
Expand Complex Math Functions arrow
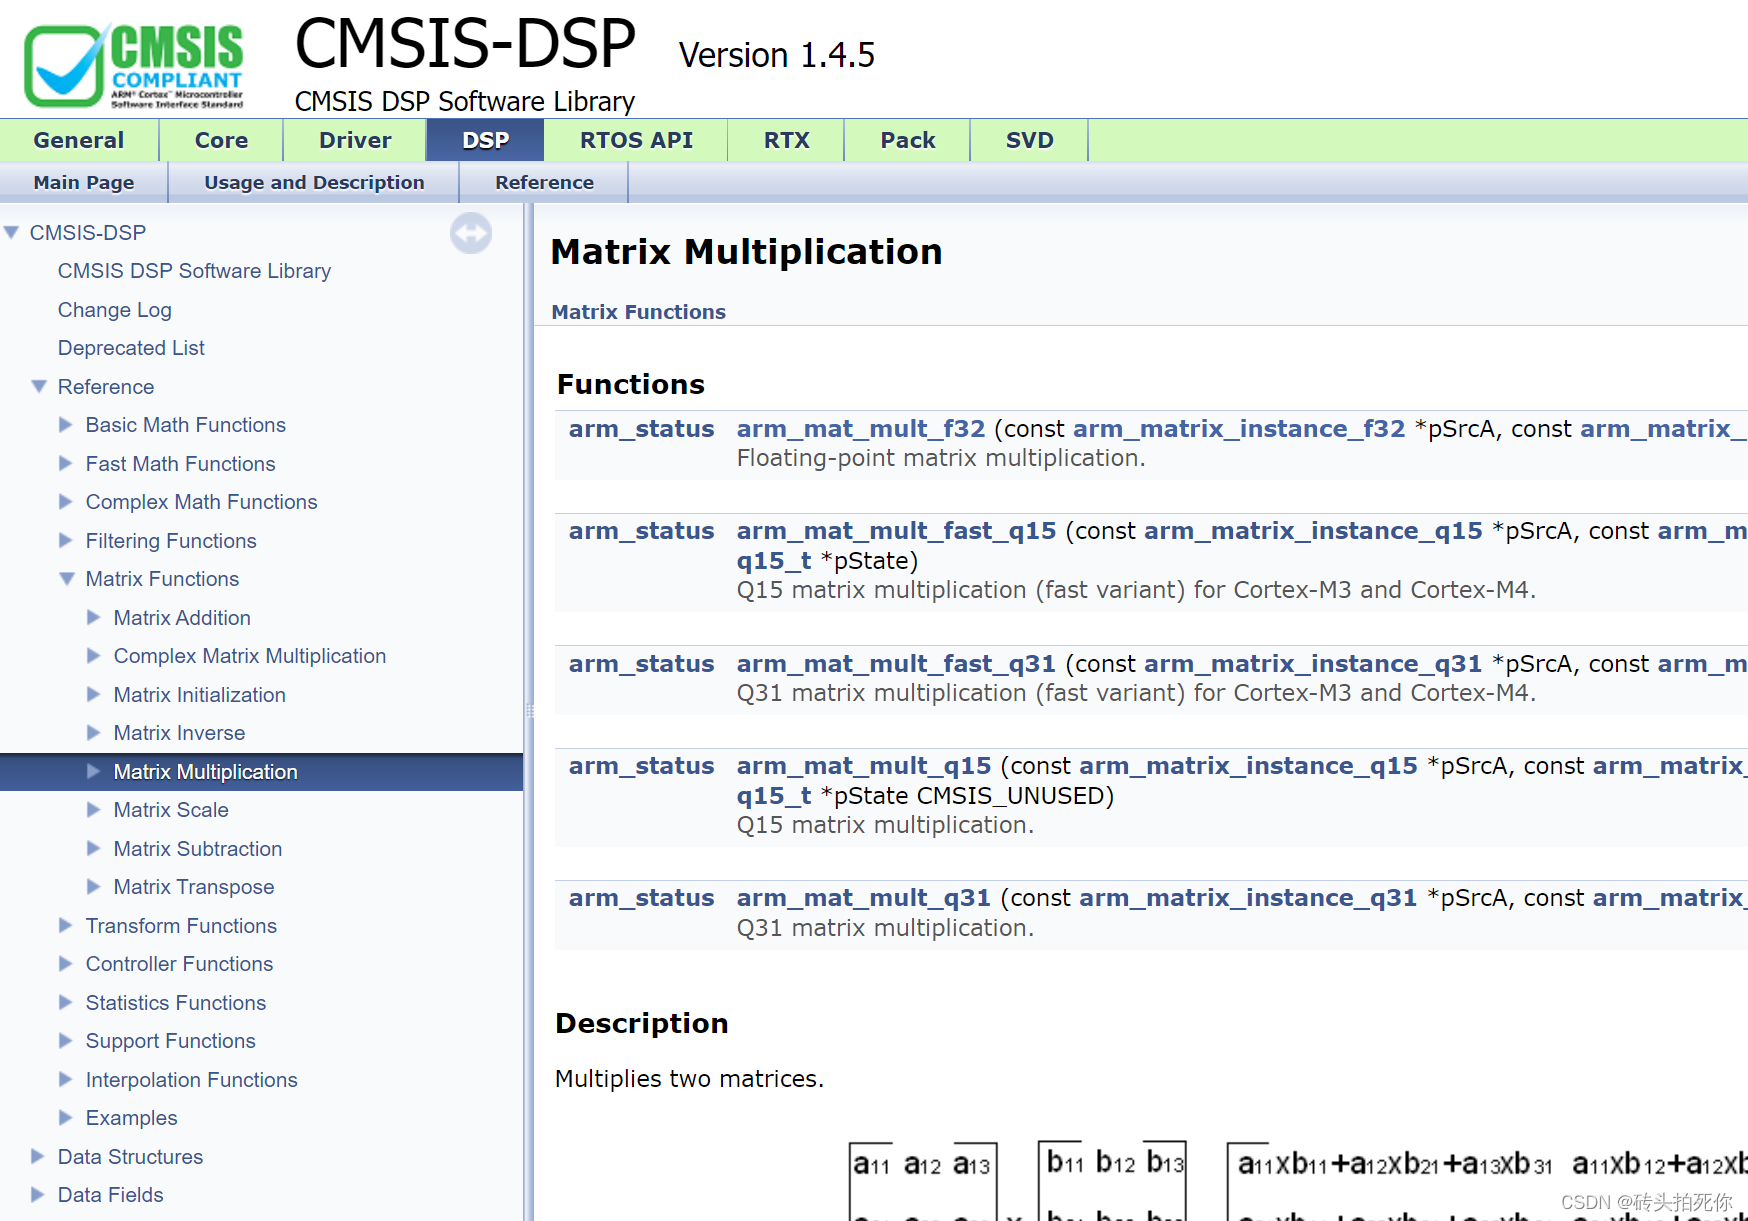tap(66, 501)
